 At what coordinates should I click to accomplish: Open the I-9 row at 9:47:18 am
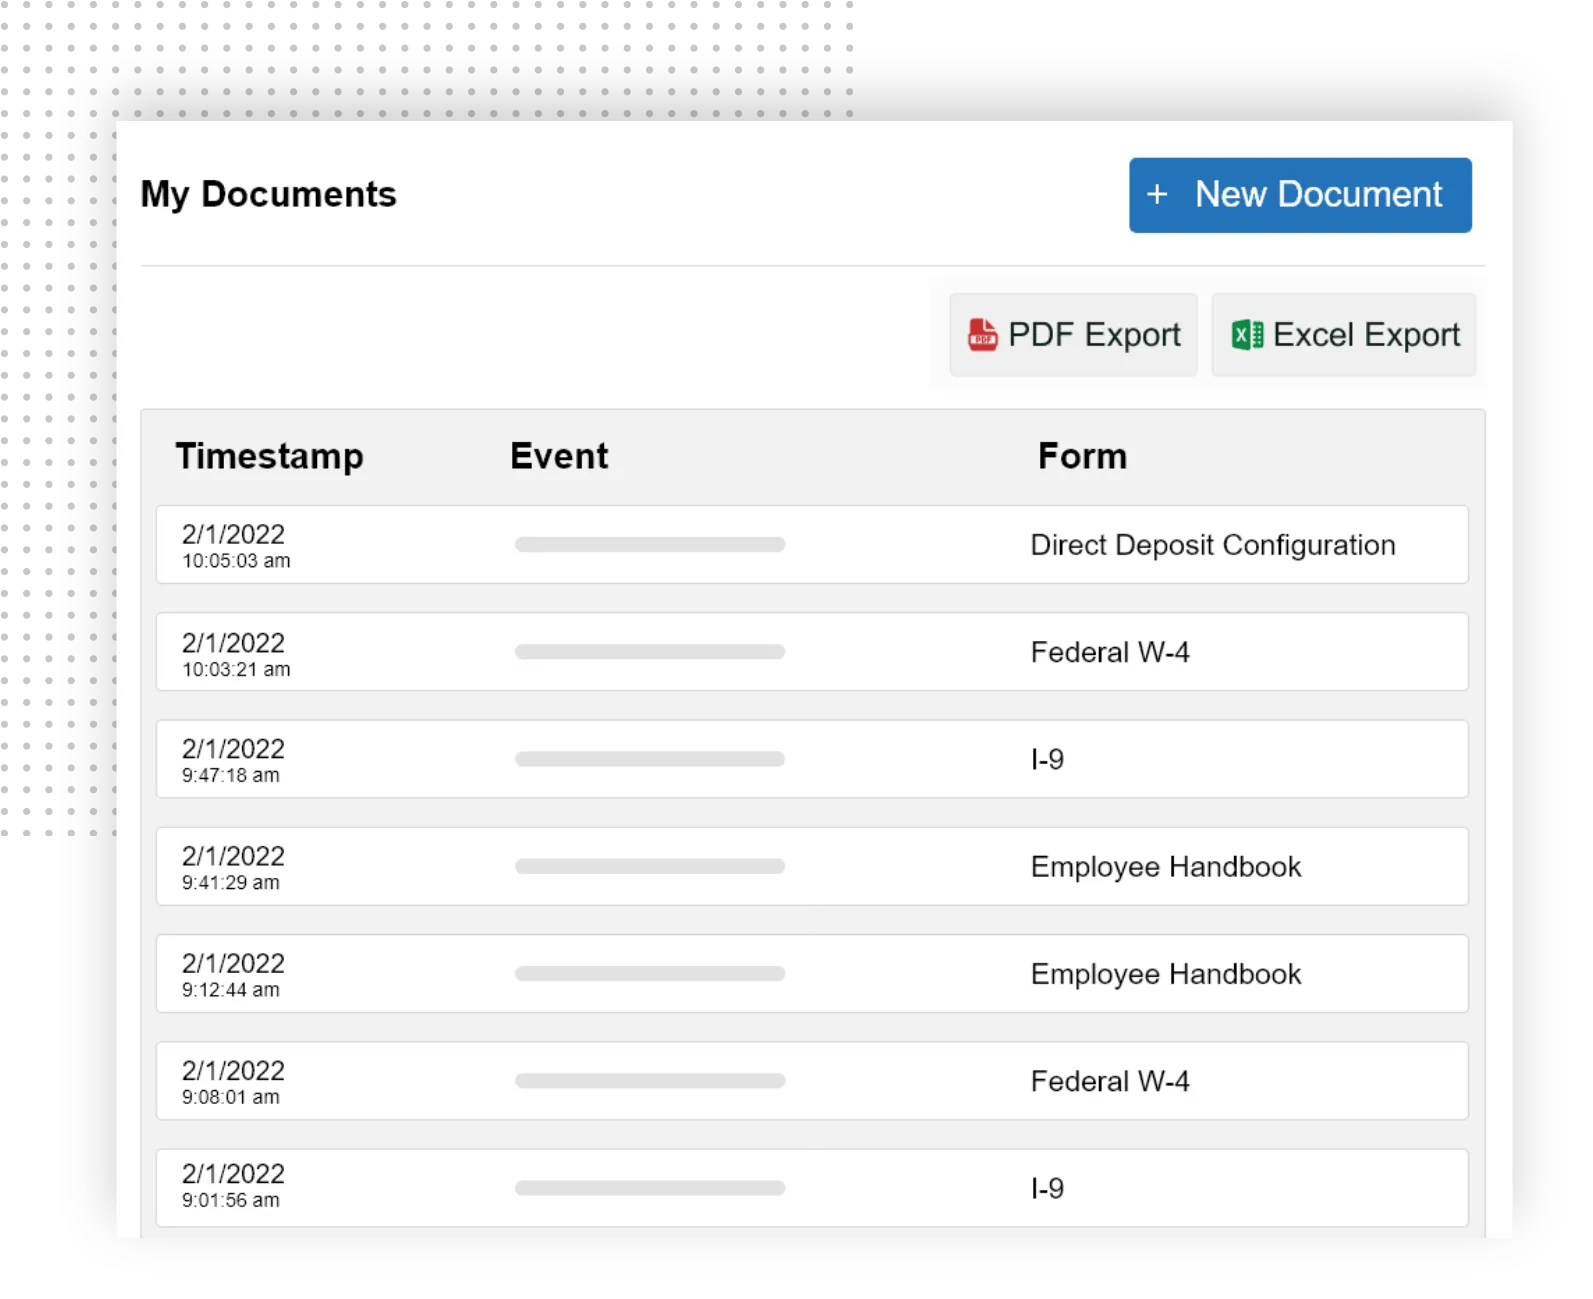pyautogui.click(x=812, y=759)
